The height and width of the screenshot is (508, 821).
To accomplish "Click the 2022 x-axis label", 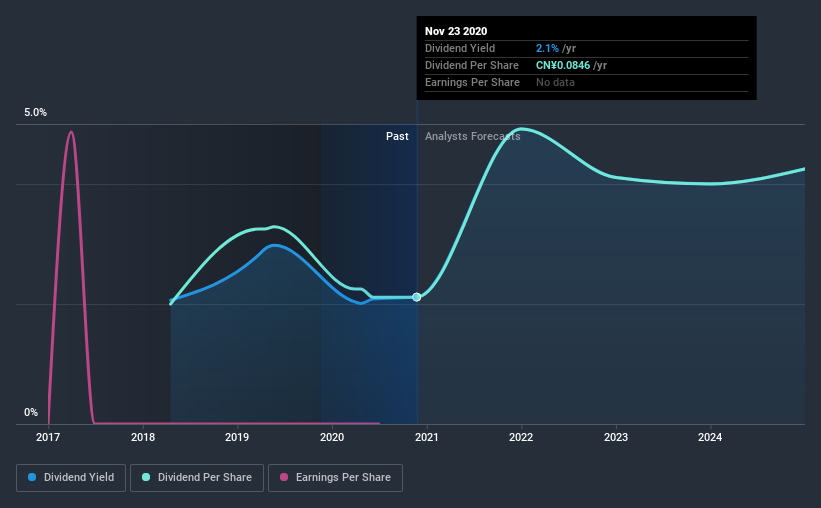I will pyautogui.click(x=521, y=437).
